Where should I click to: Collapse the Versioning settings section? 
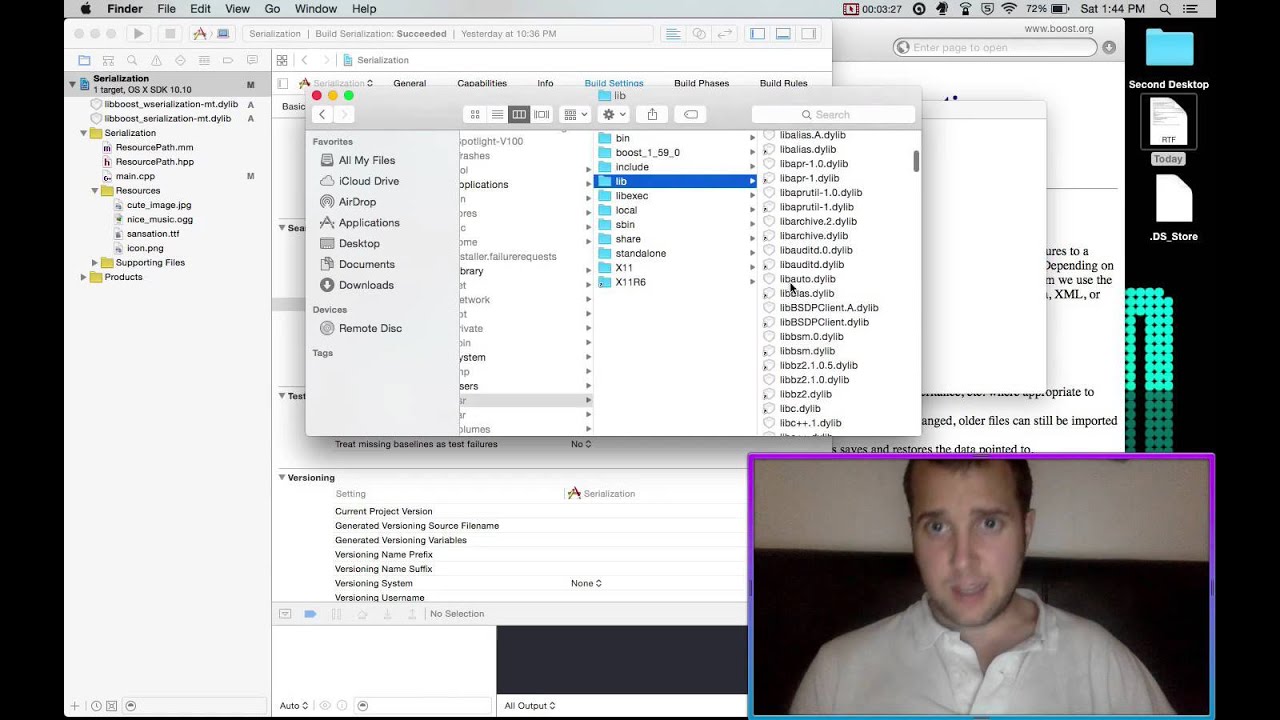(x=282, y=478)
